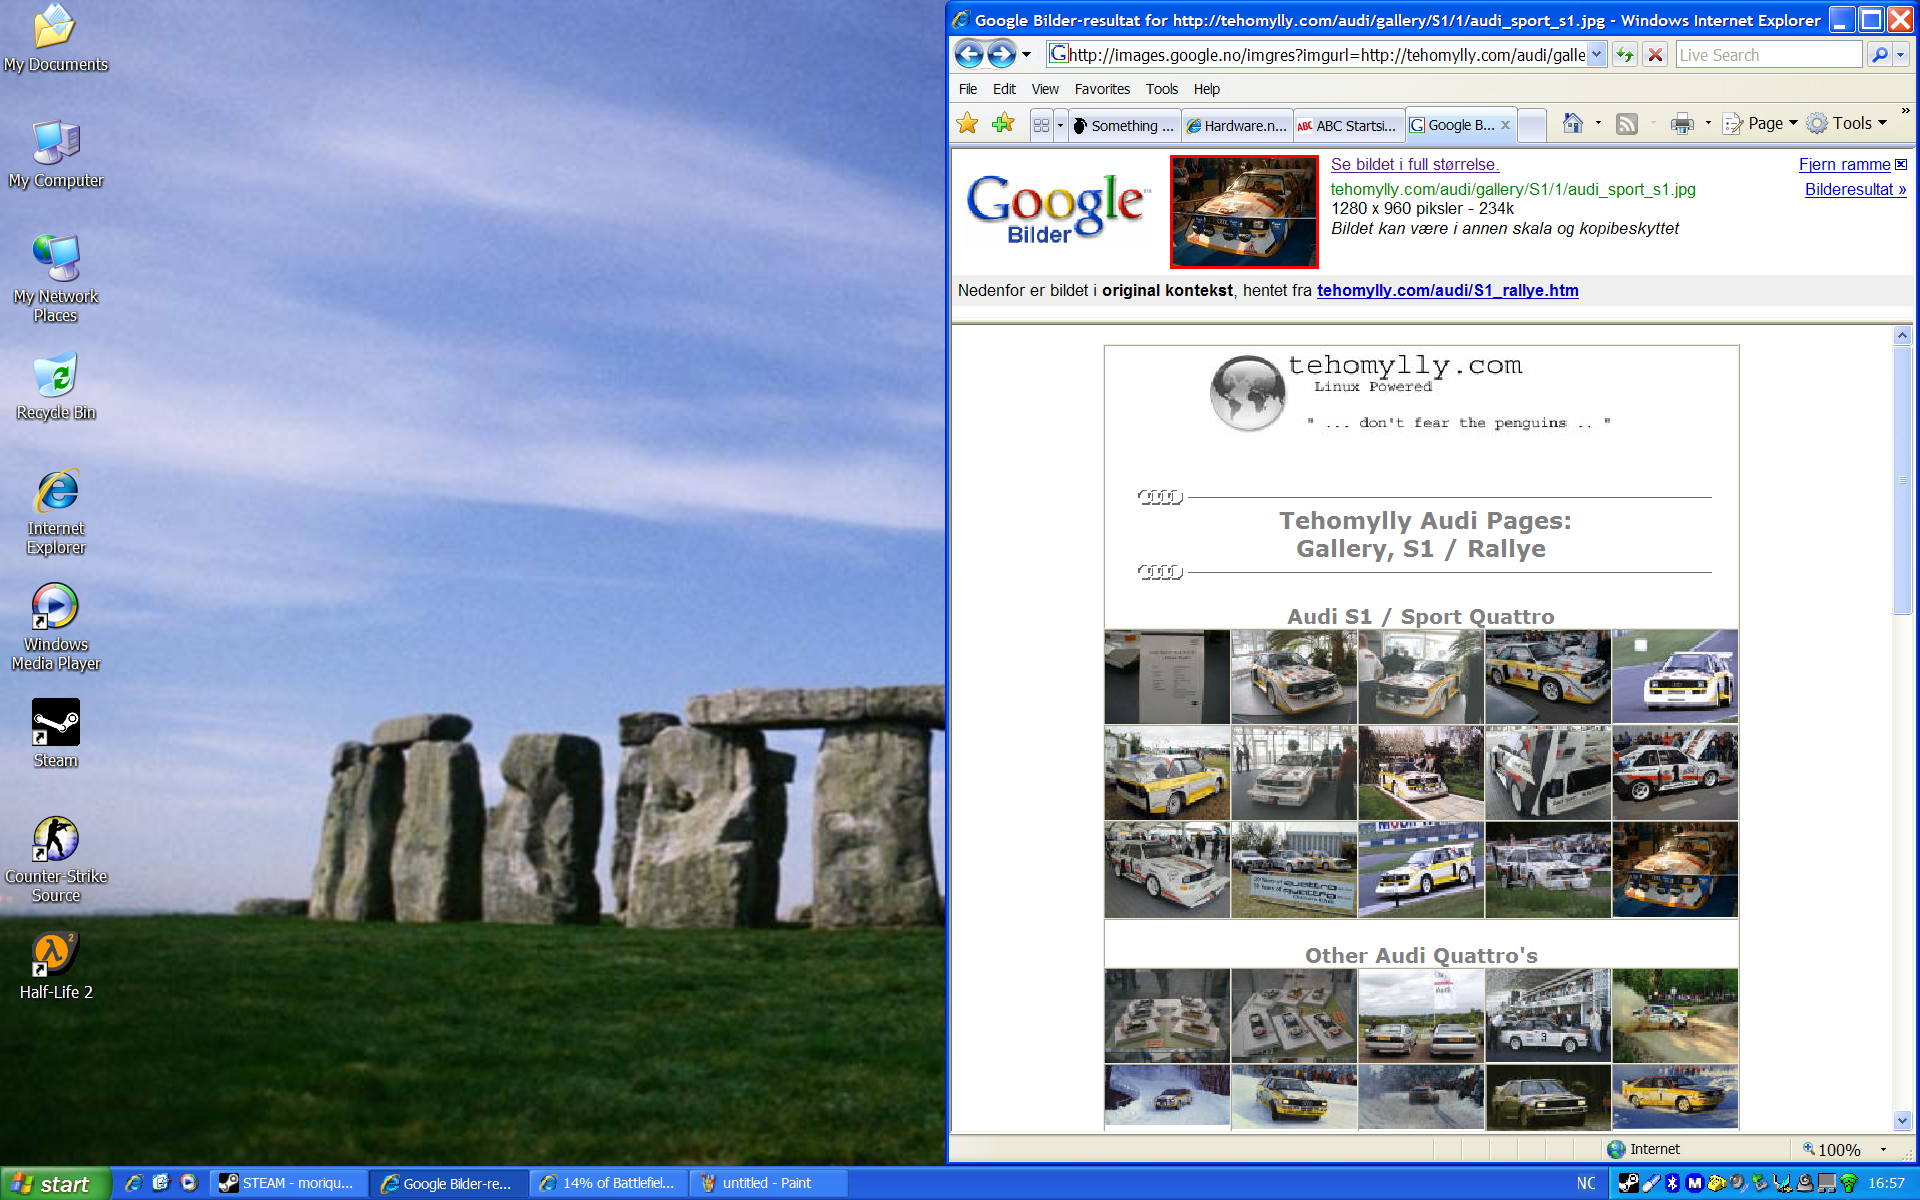The height and width of the screenshot is (1200, 1920).
Task: Select the Recycle Bin icon
Action: coord(55,386)
